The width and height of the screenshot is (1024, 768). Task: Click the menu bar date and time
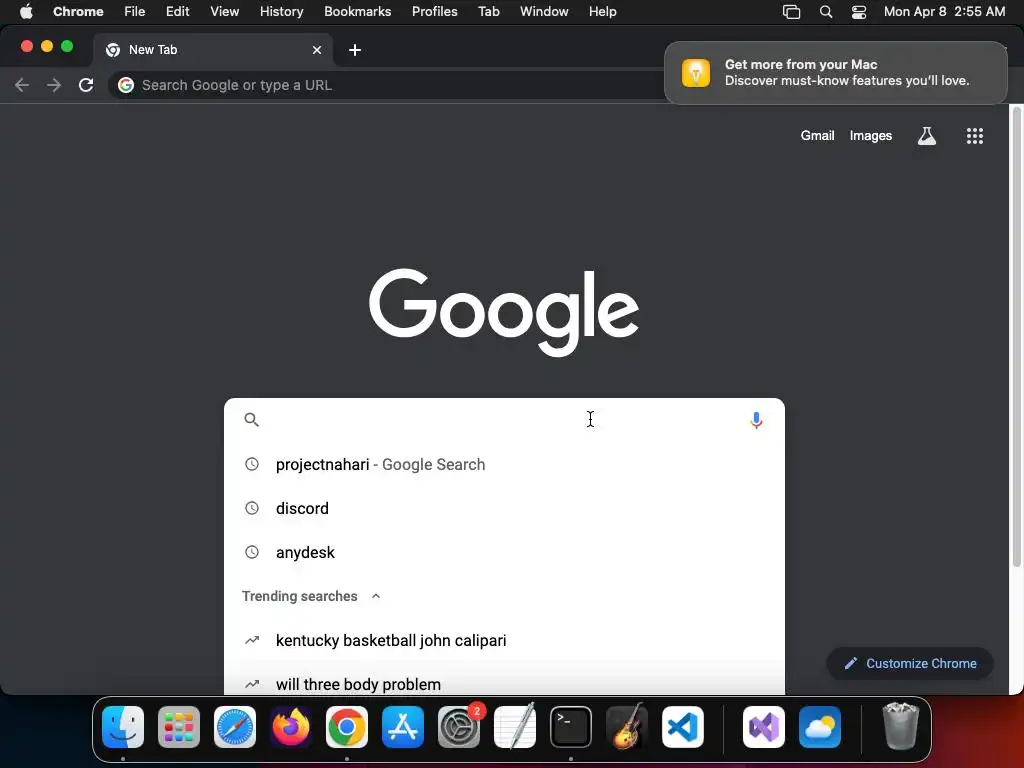pyautogui.click(x=944, y=12)
